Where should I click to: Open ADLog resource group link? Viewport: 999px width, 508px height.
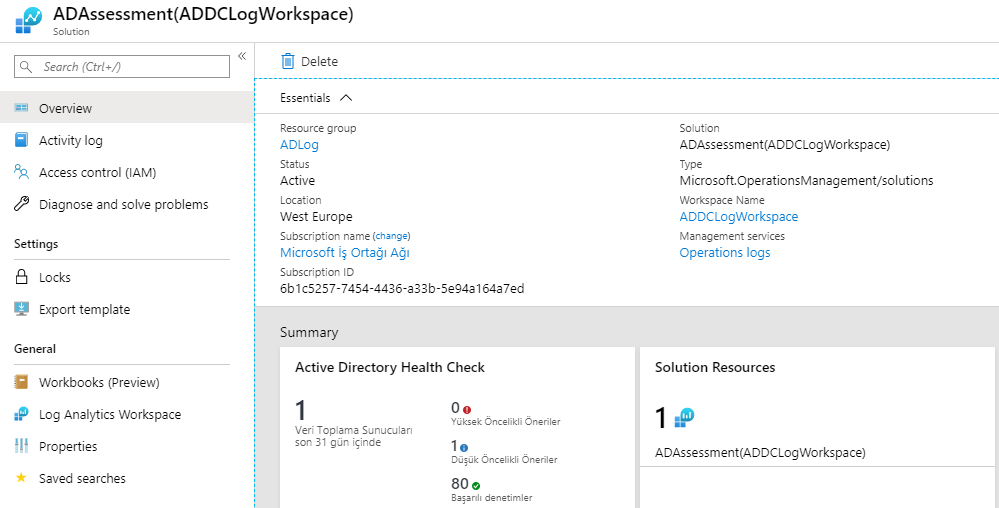pos(299,145)
